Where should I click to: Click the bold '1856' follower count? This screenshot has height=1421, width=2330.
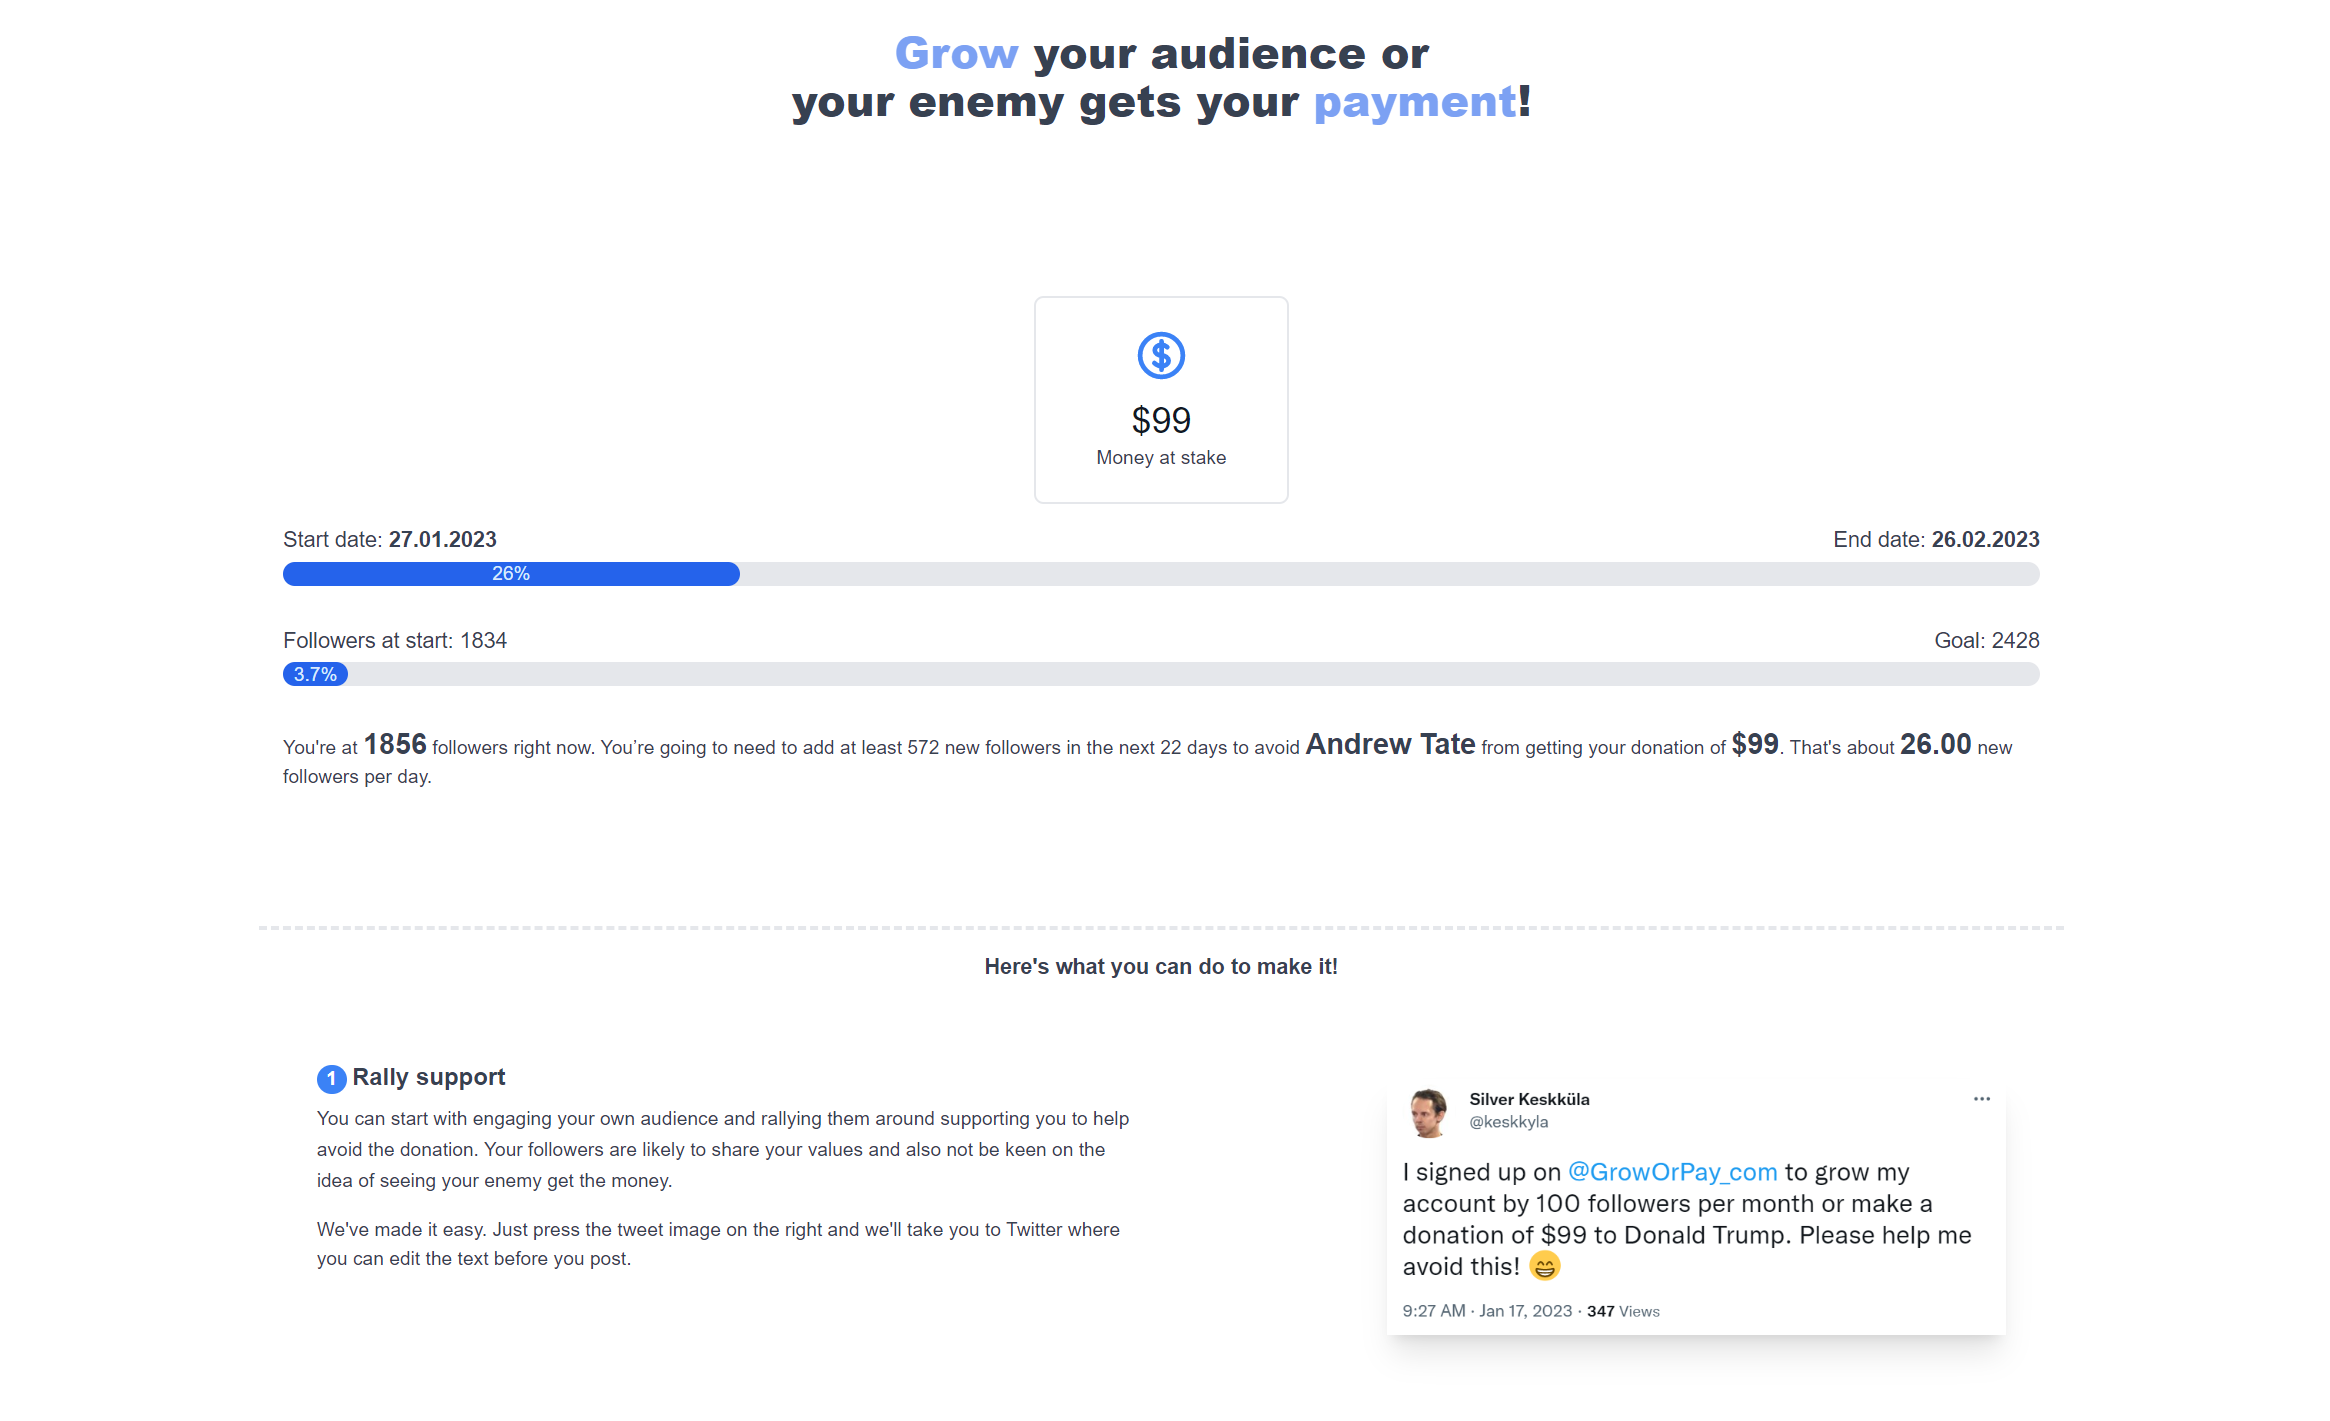395,744
